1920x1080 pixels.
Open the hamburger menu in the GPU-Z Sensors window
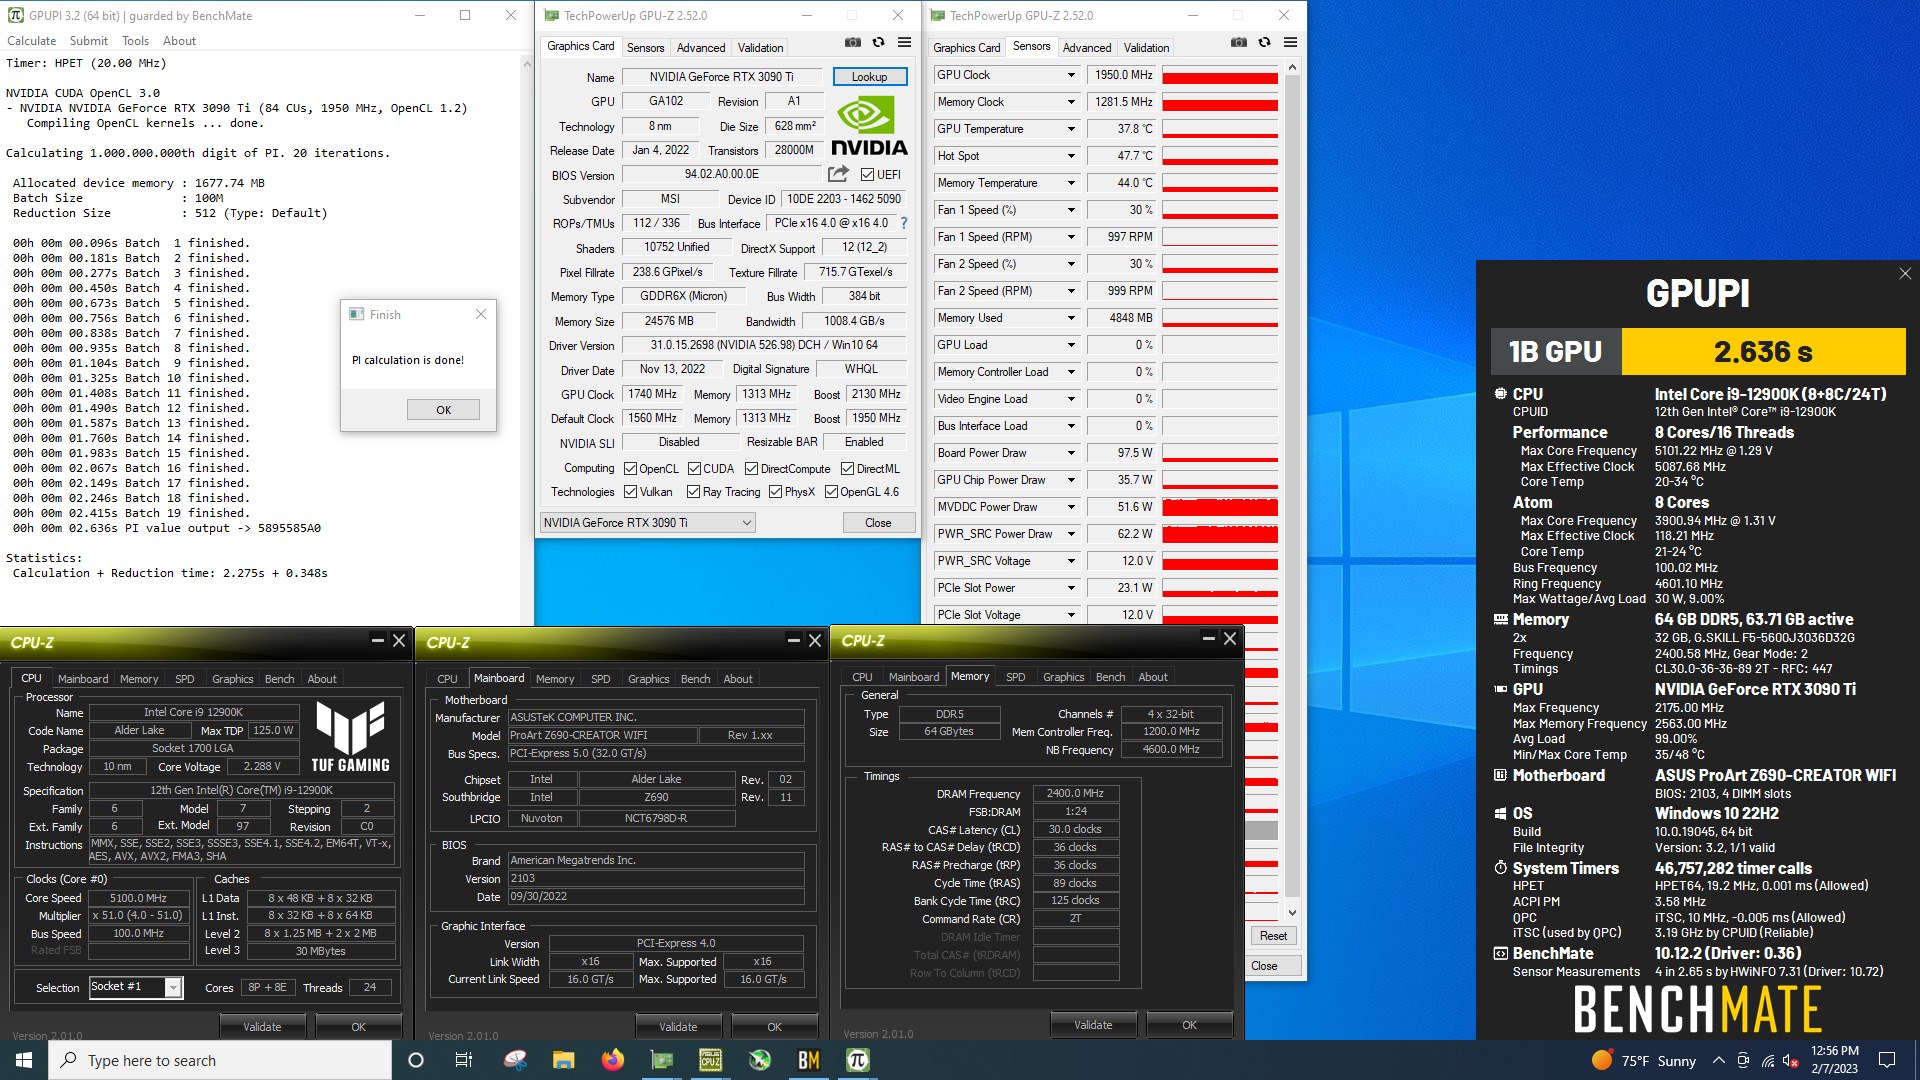(x=1290, y=42)
